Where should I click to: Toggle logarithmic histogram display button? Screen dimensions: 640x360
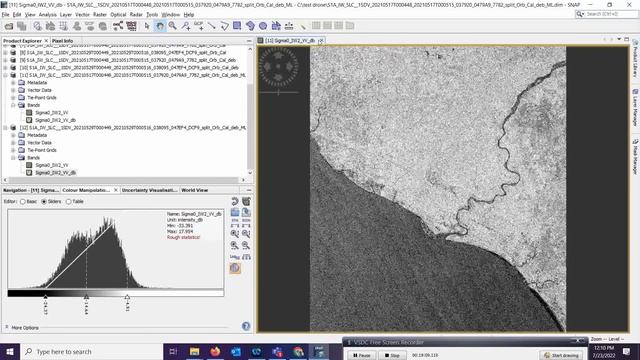point(235,257)
